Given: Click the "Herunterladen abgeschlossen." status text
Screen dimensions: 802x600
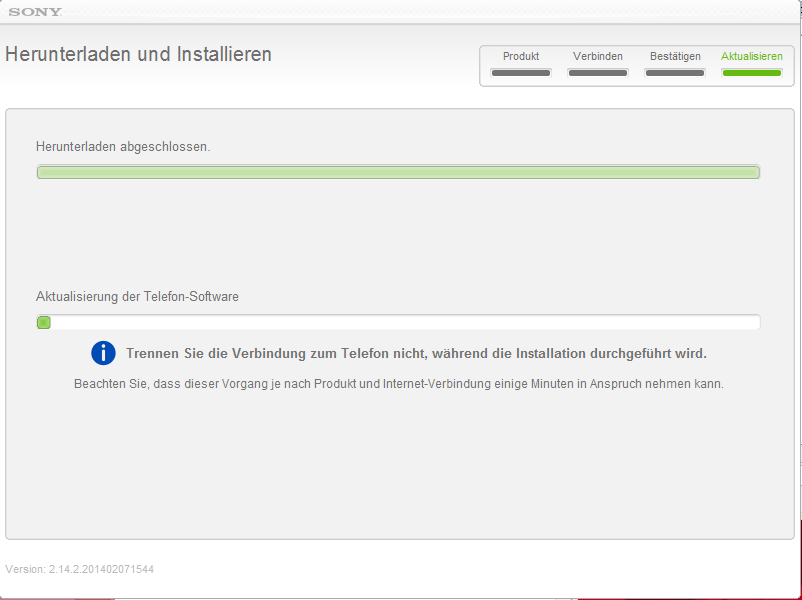Looking at the screenshot, I should pyautogui.click(x=123, y=147).
